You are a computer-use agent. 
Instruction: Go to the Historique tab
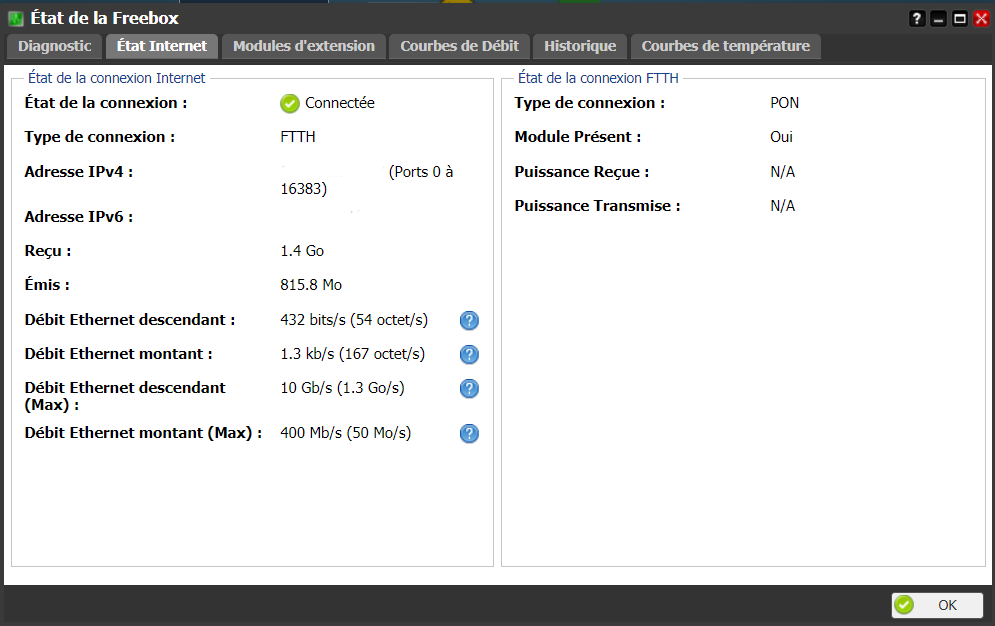580,46
